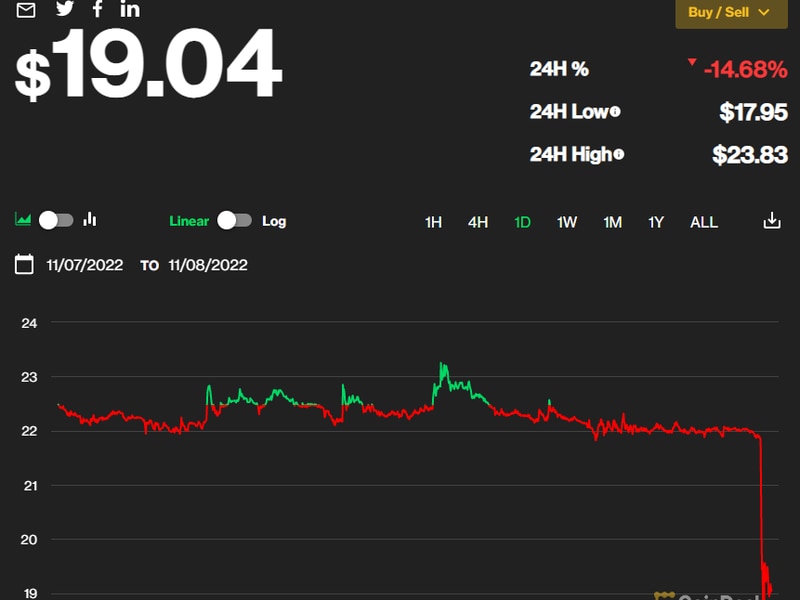Share via the Facebook icon
This screenshot has height=600, width=800.
(97, 9)
